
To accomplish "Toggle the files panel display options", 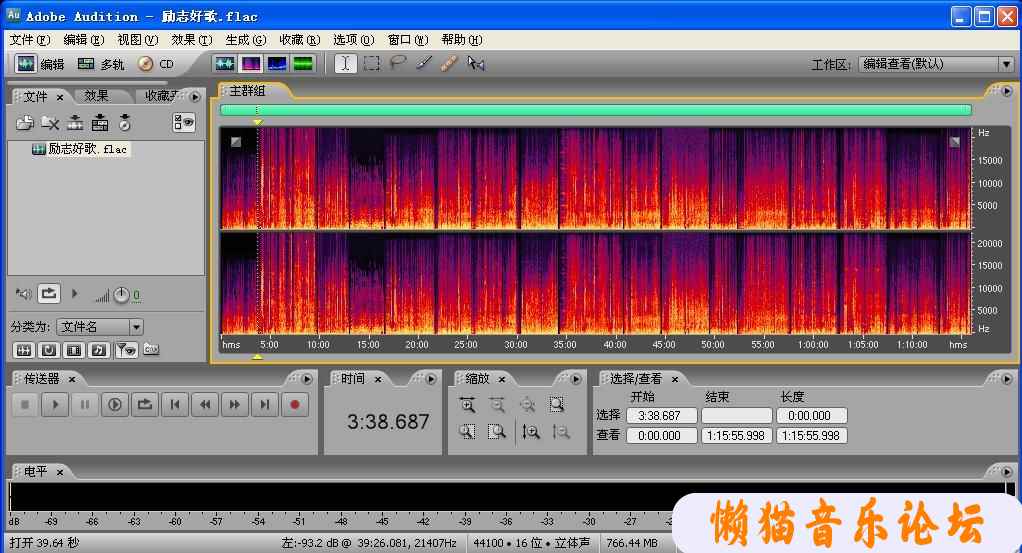I will pos(184,122).
